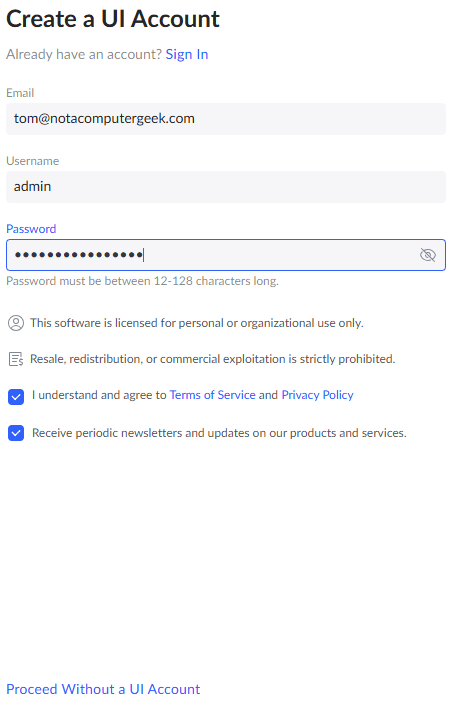This screenshot has width=450, height=701.
Task: Click the personal or organizational use notice
Action: [197, 323]
